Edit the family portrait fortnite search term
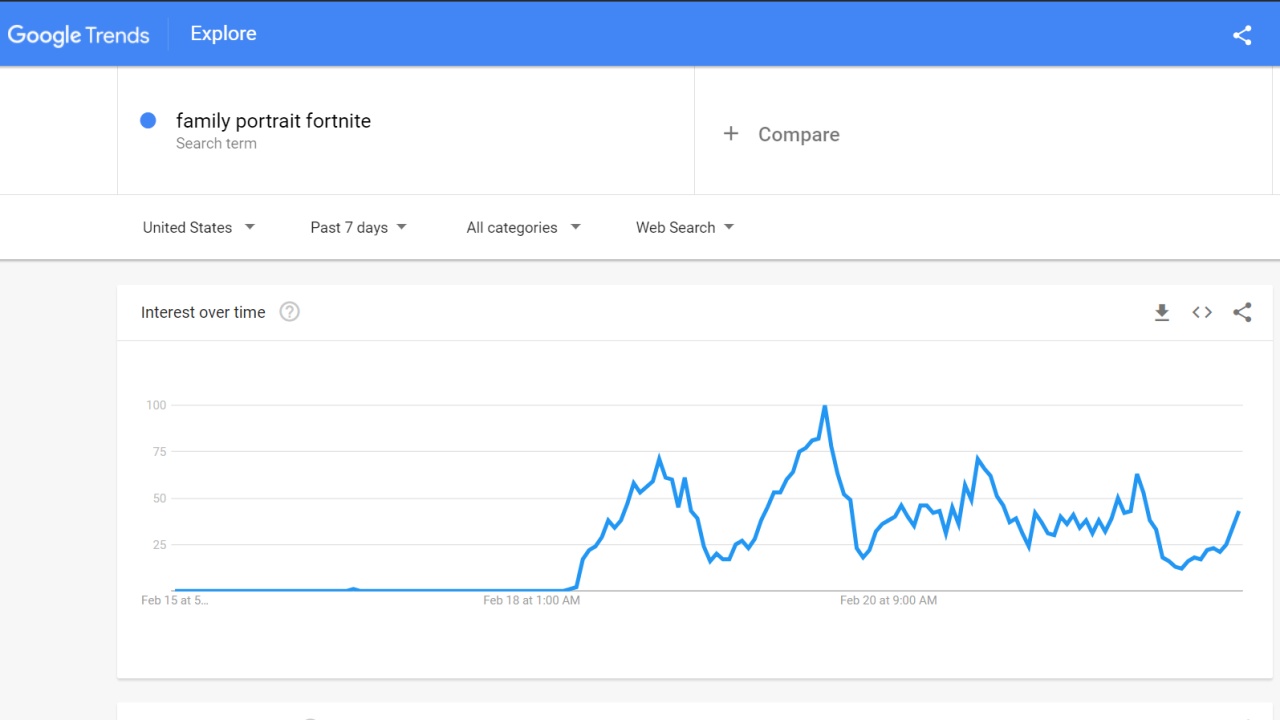The height and width of the screenshot is (720, 1280). coord(273,121)
